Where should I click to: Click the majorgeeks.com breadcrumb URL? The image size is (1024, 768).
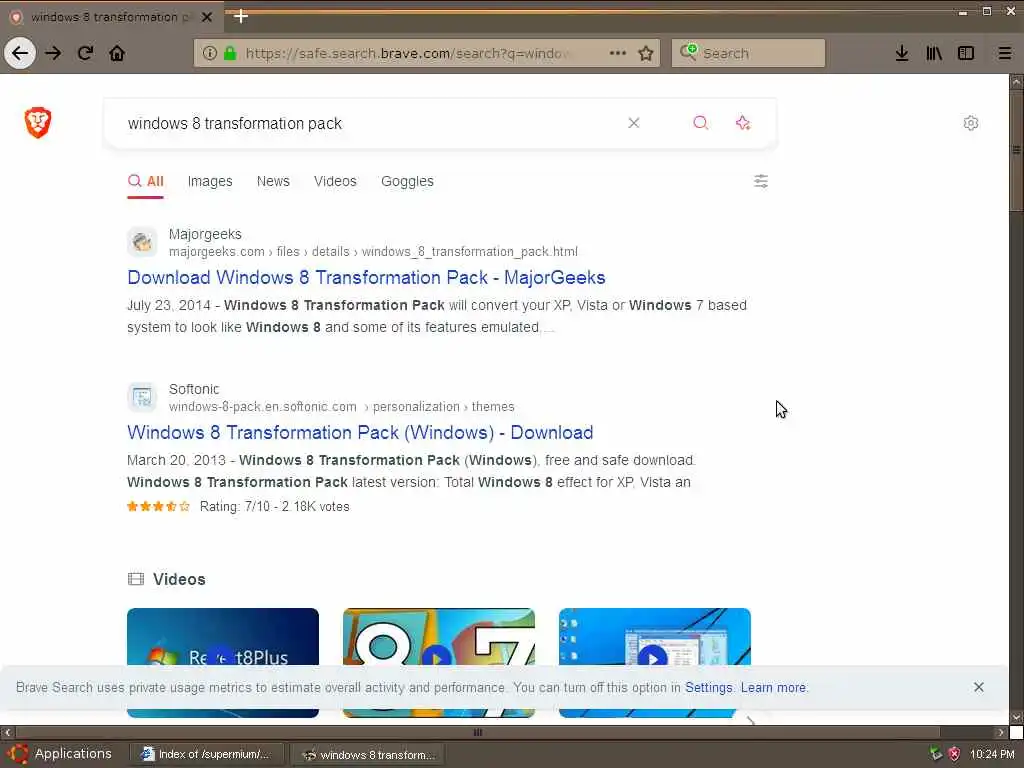coord(373,251)
